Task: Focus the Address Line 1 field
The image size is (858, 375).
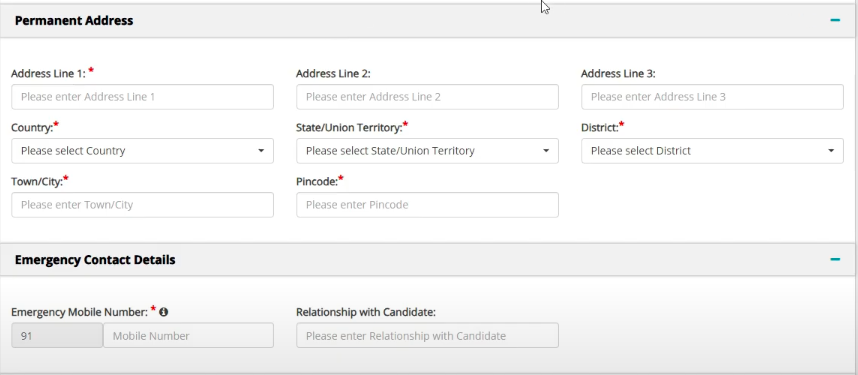Action: pyautogui.click(x=142, y=97)
